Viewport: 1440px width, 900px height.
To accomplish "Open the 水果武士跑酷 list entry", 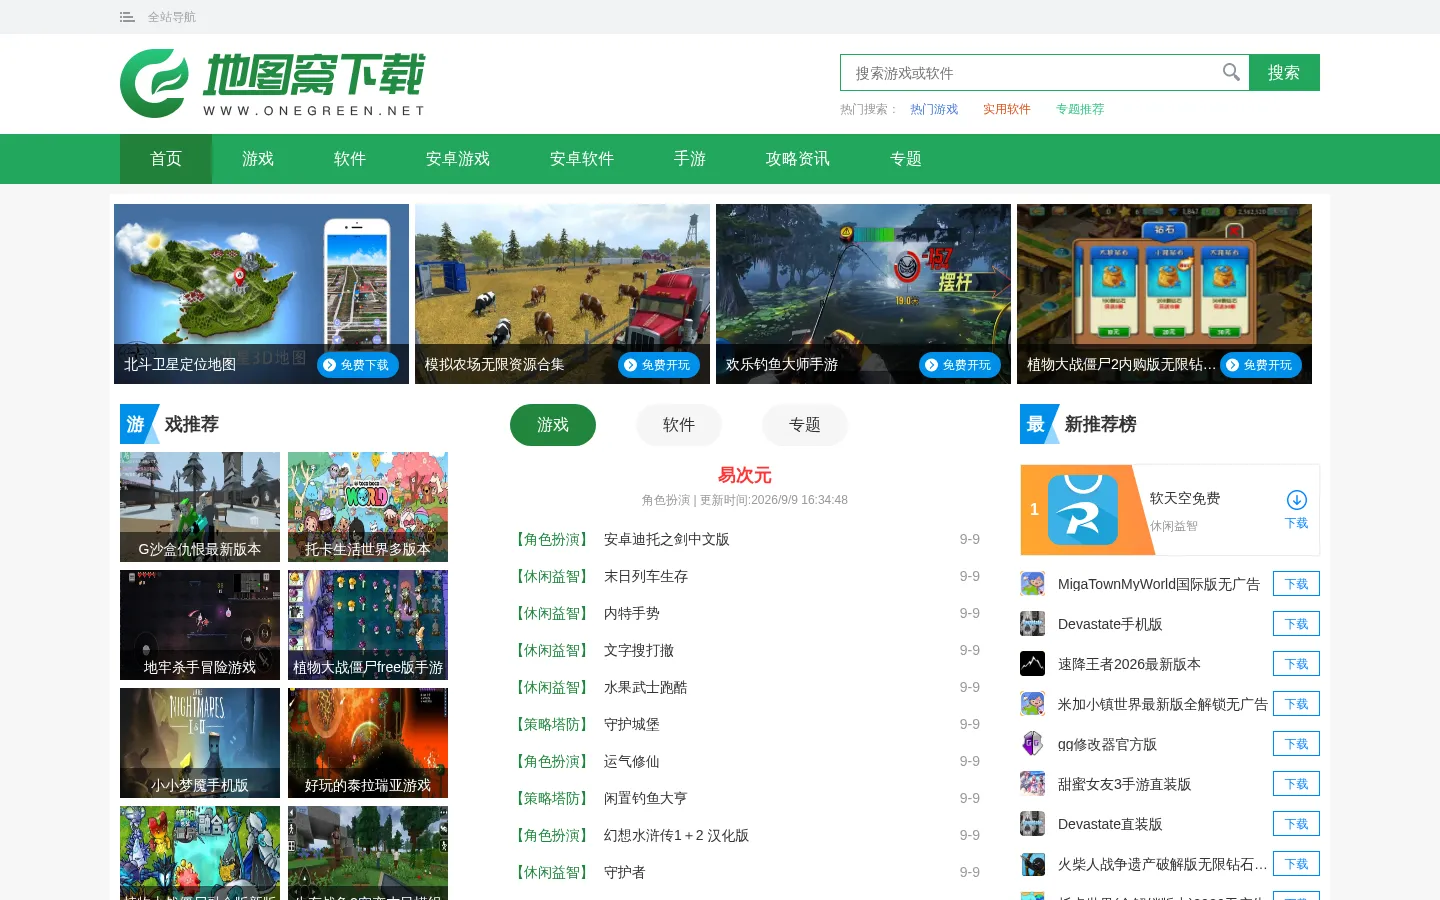I will point(646,687).
